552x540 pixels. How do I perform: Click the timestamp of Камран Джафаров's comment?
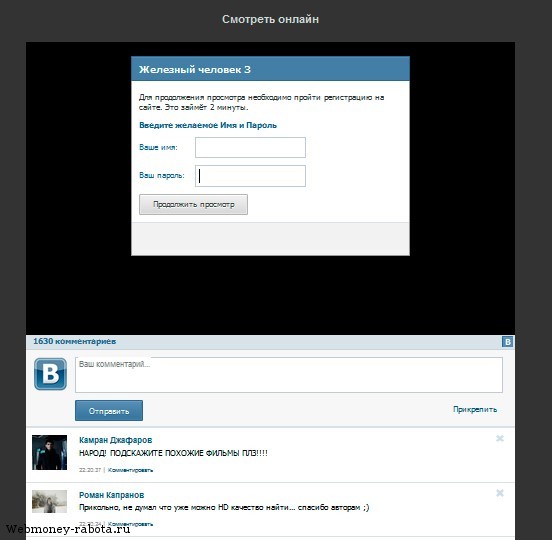click(90, 470)
